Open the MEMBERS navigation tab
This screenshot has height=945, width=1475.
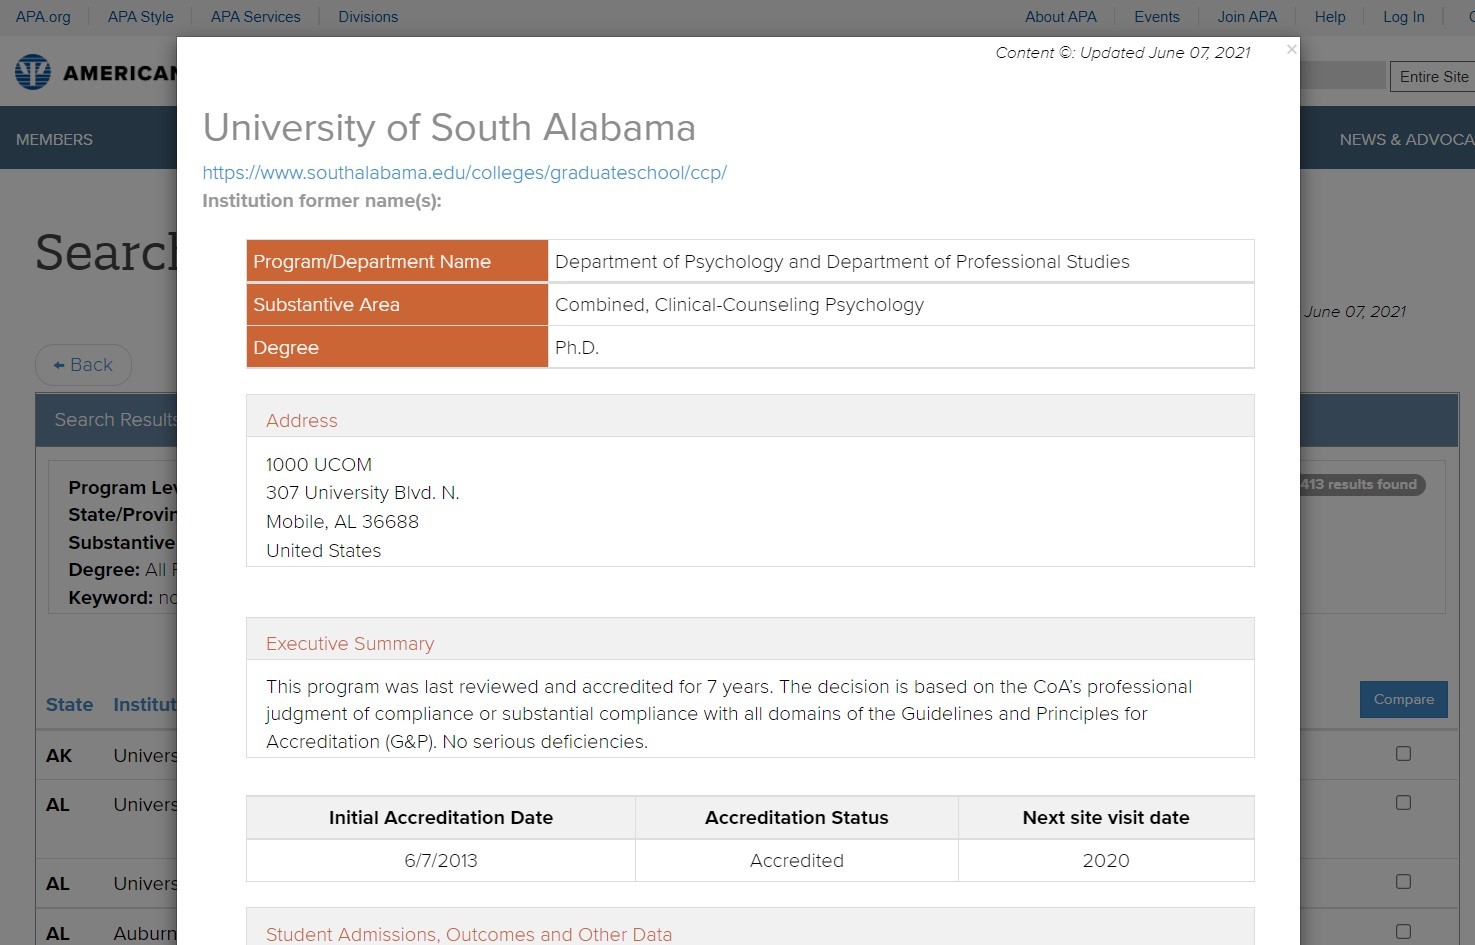tap(54, 140)
